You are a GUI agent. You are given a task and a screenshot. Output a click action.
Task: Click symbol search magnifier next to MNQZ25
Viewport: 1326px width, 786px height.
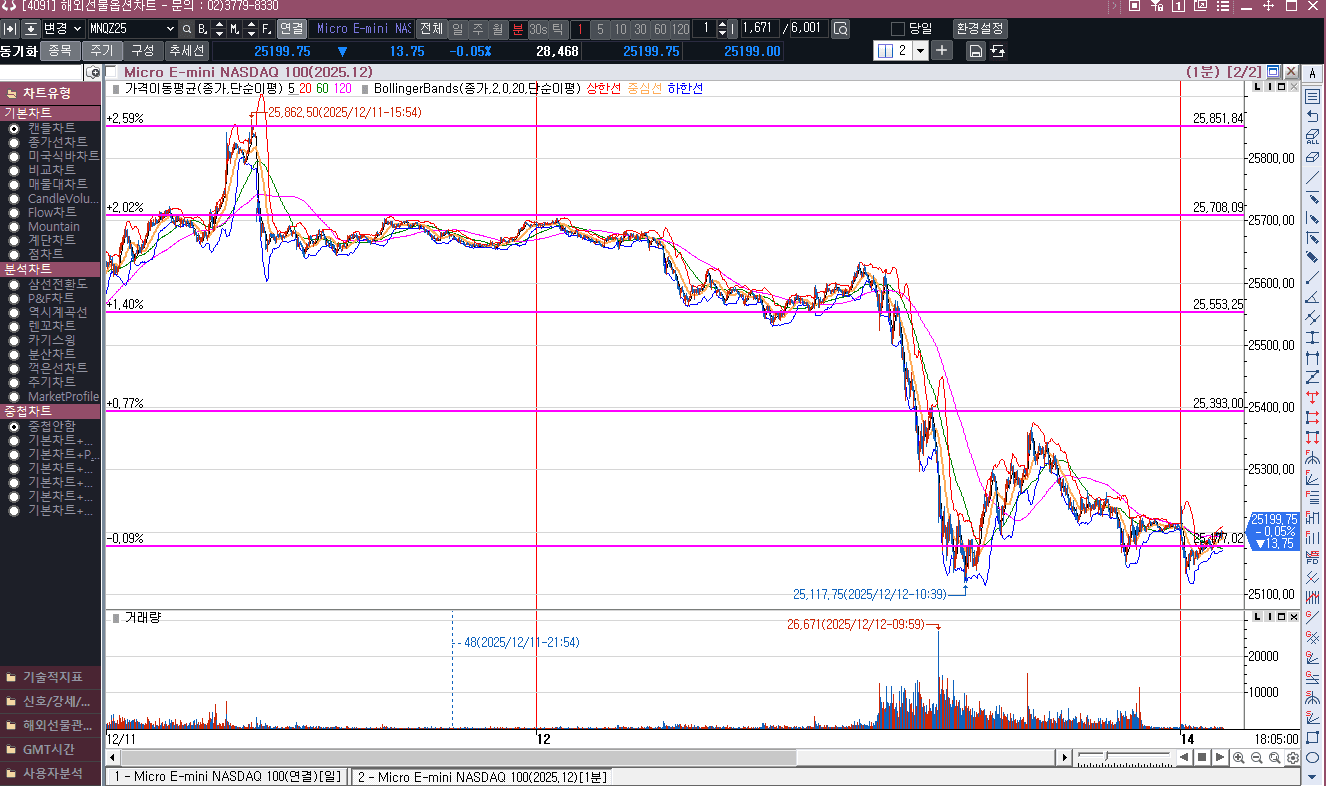pos(187,29)
